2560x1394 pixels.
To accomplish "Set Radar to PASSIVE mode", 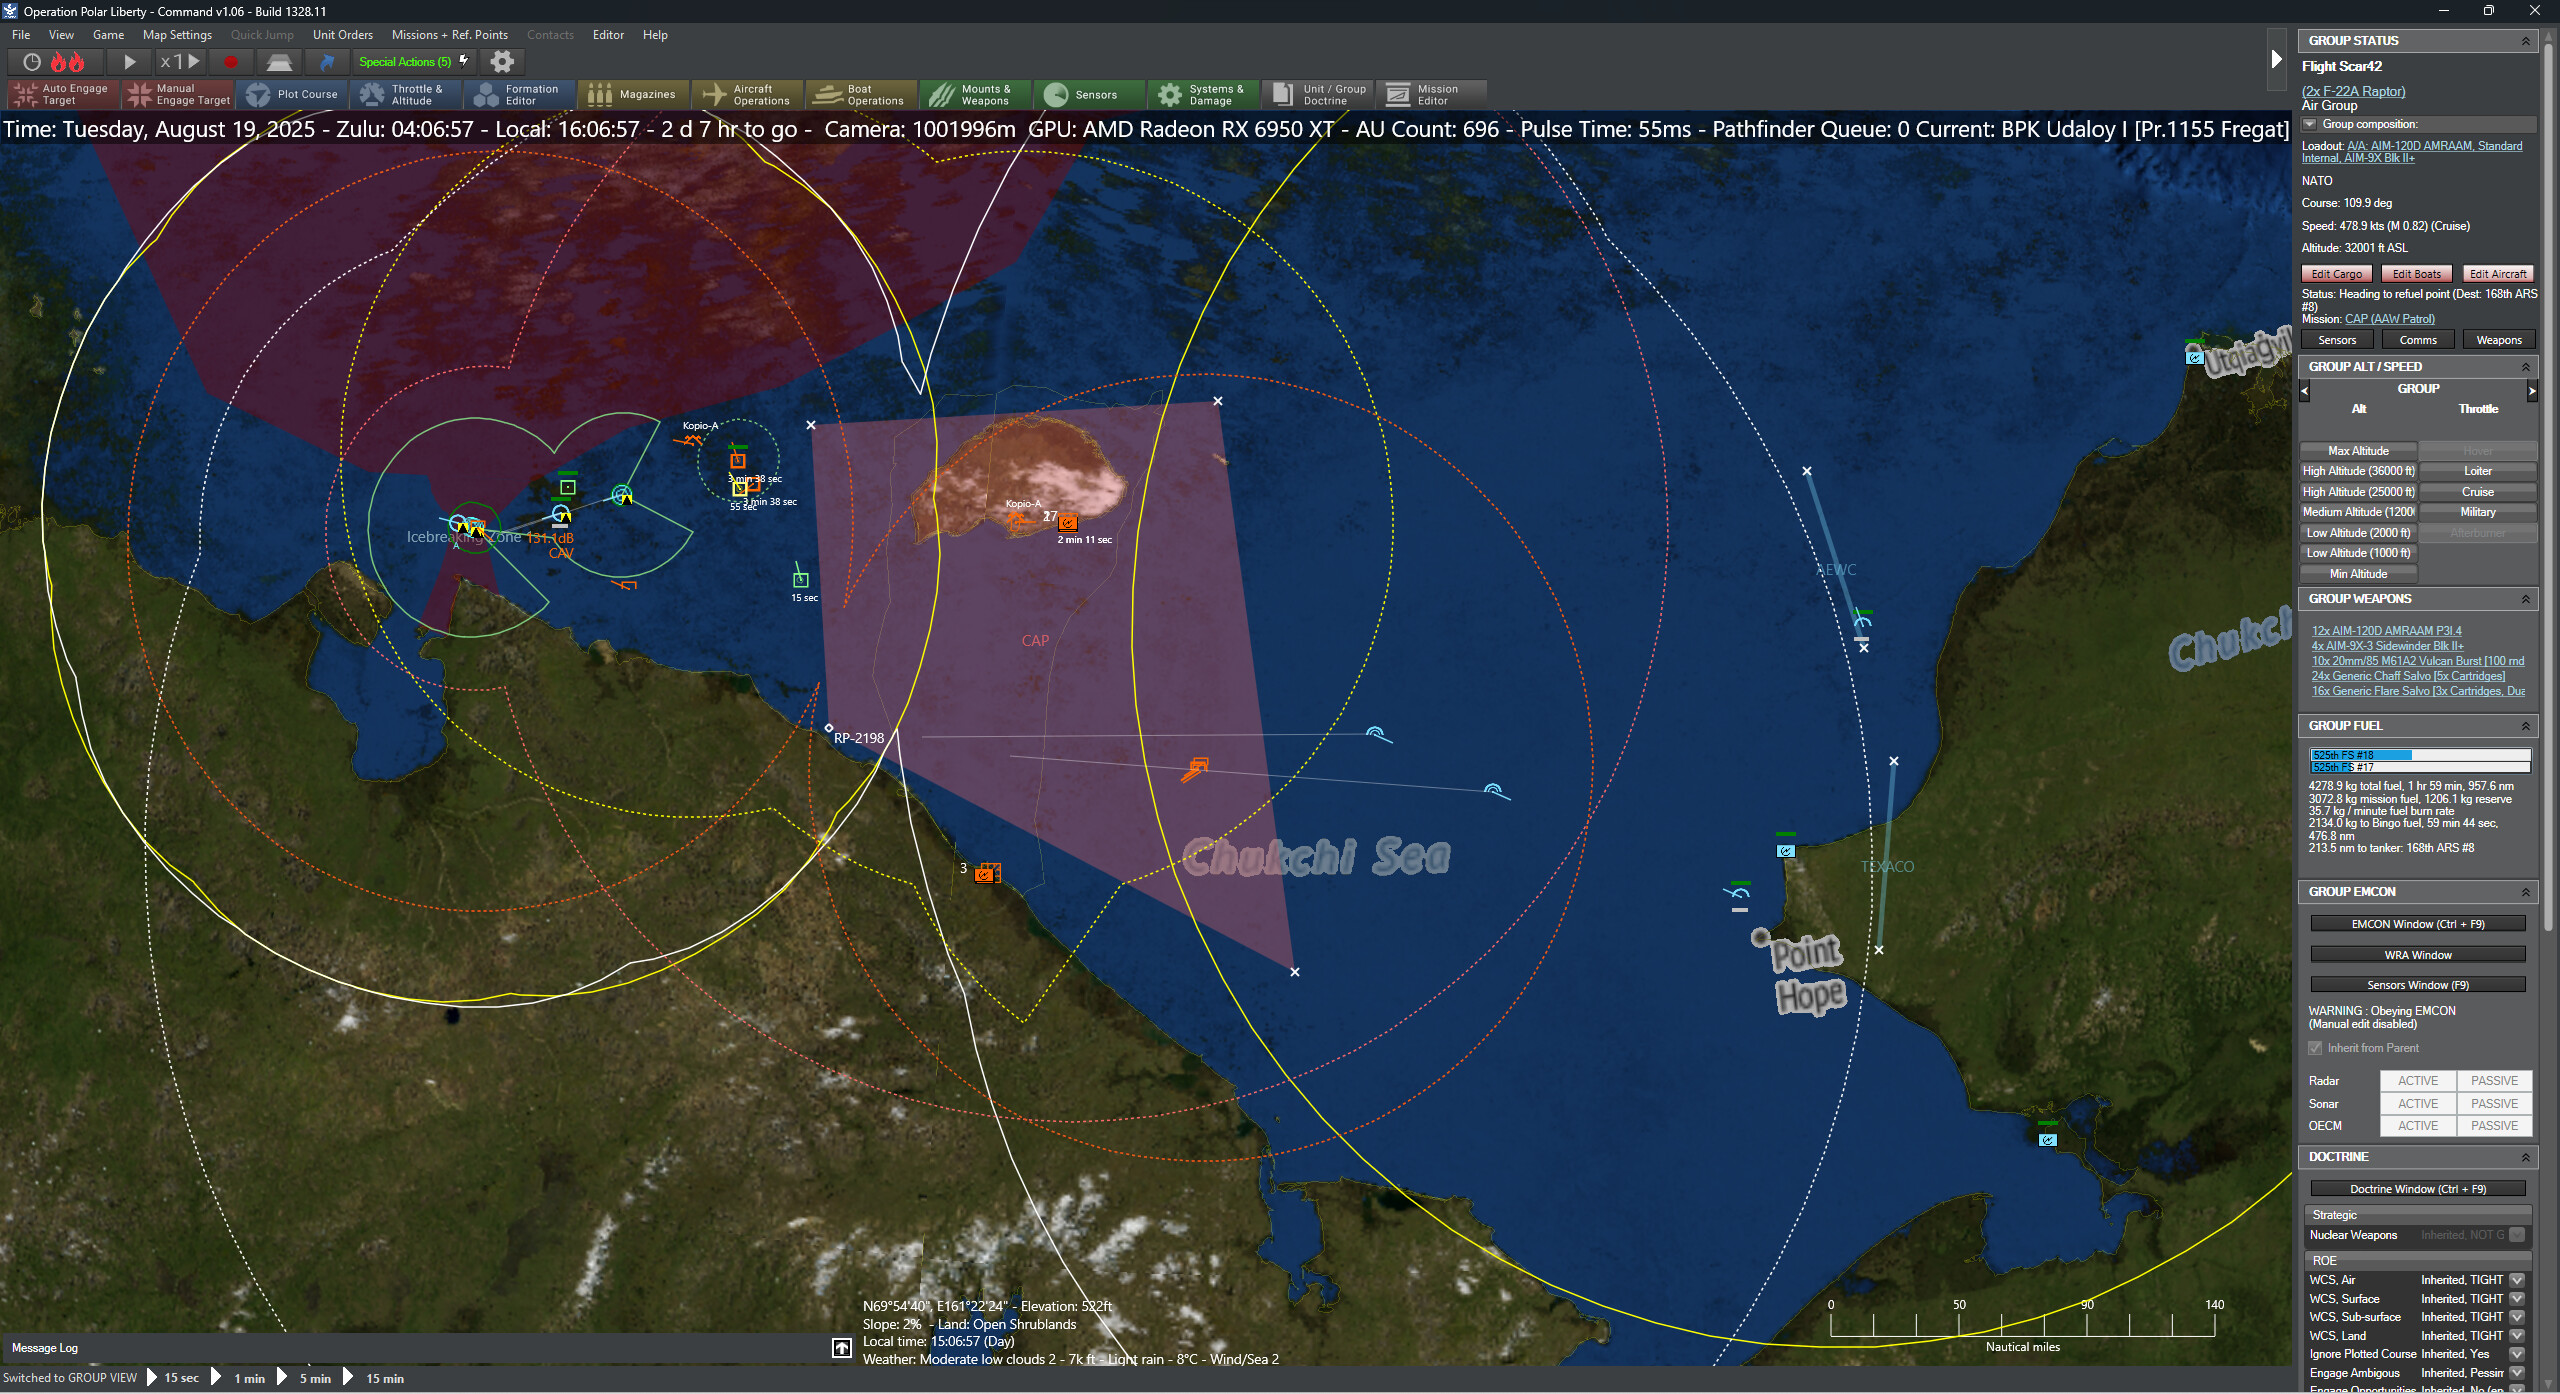I will click(x=2493, y=1081).
